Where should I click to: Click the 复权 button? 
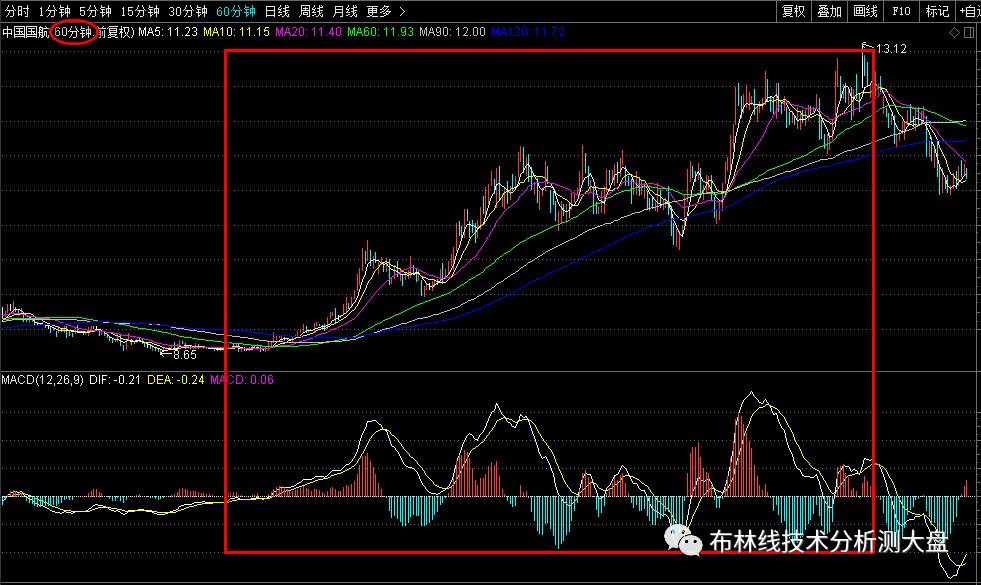click(793, 11)
